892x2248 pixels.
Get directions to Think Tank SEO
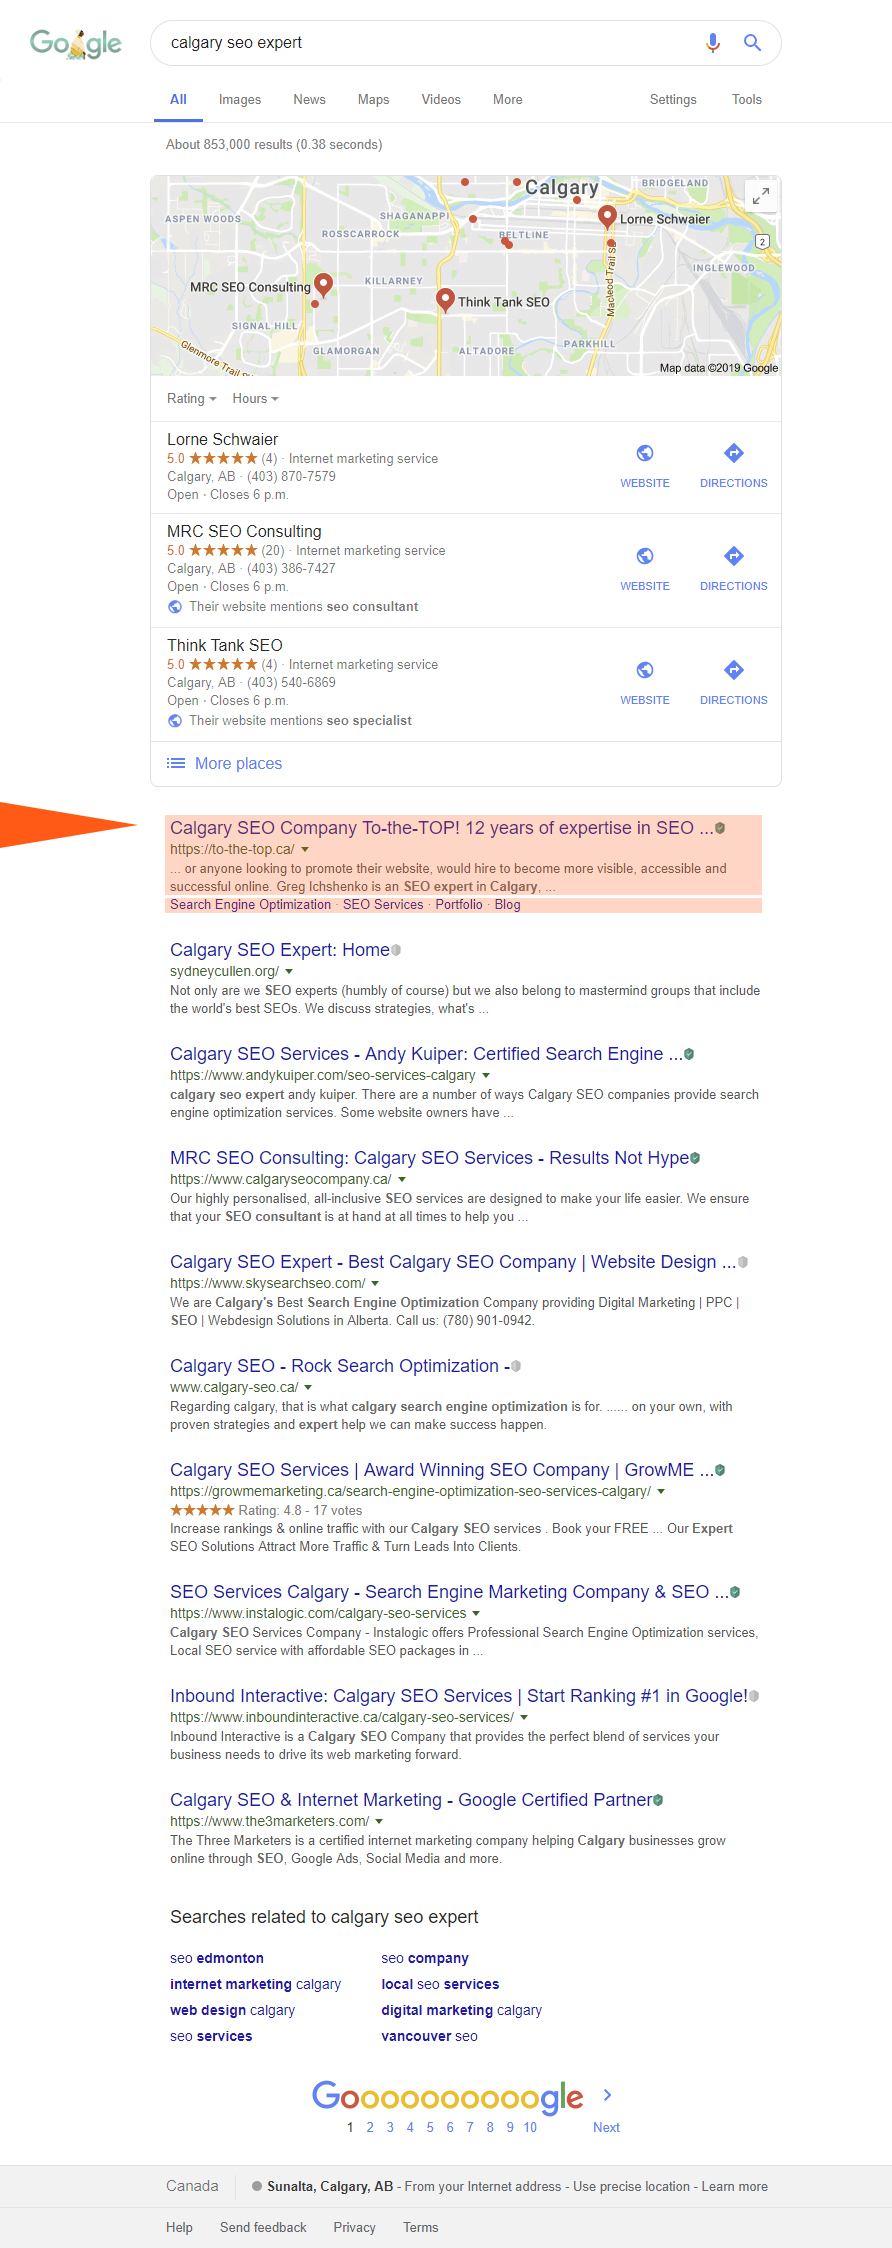[x=733, y=671]
